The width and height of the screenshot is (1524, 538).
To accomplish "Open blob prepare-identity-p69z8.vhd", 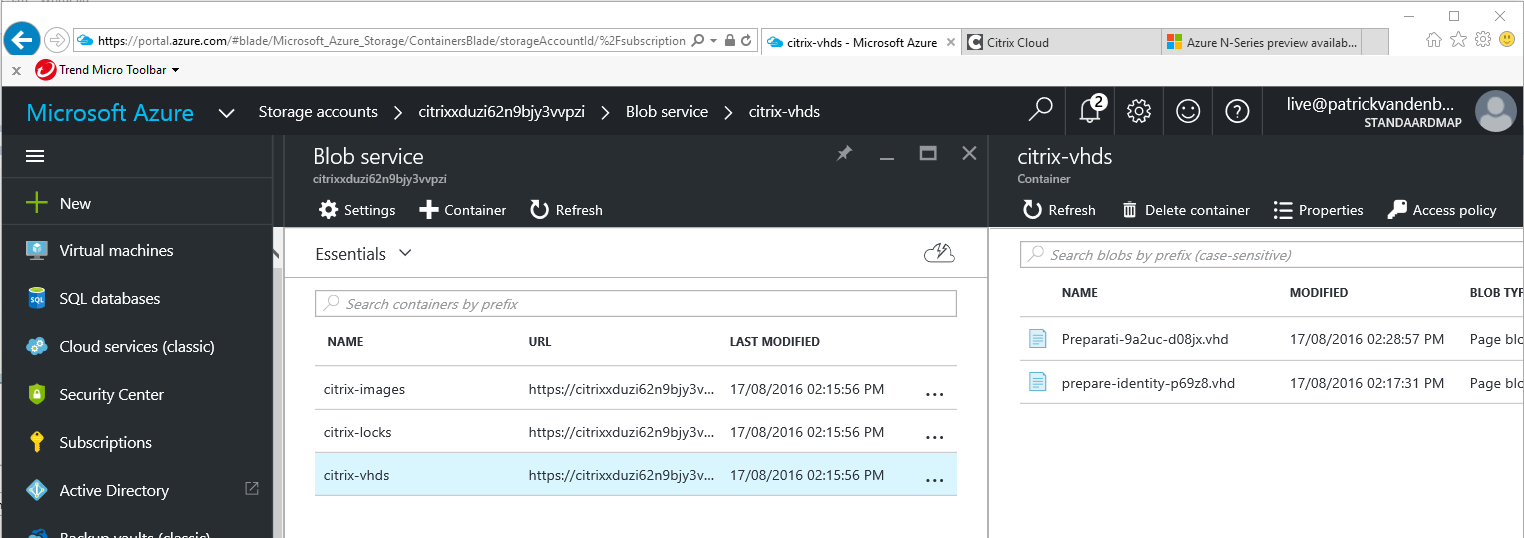I will [1148, 382].
